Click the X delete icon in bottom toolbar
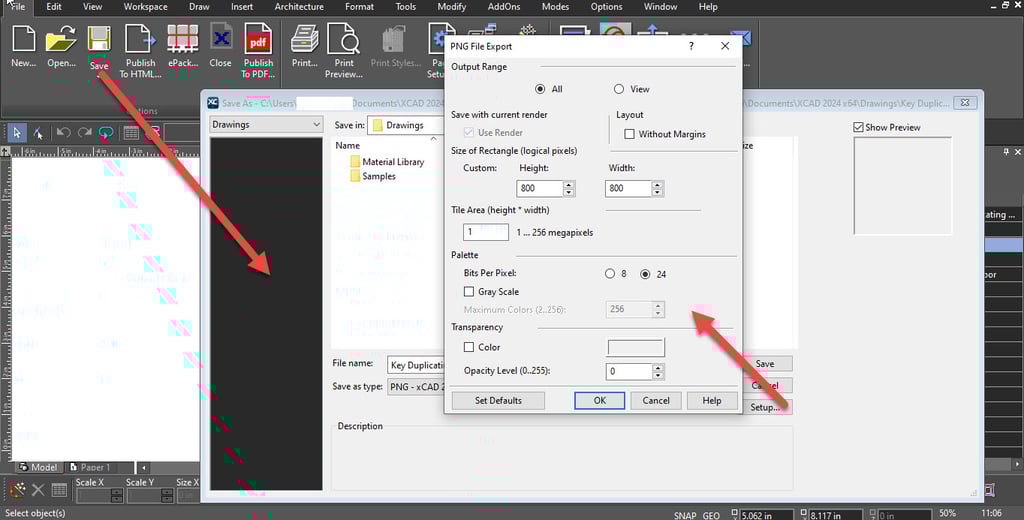 click(39, 490)
